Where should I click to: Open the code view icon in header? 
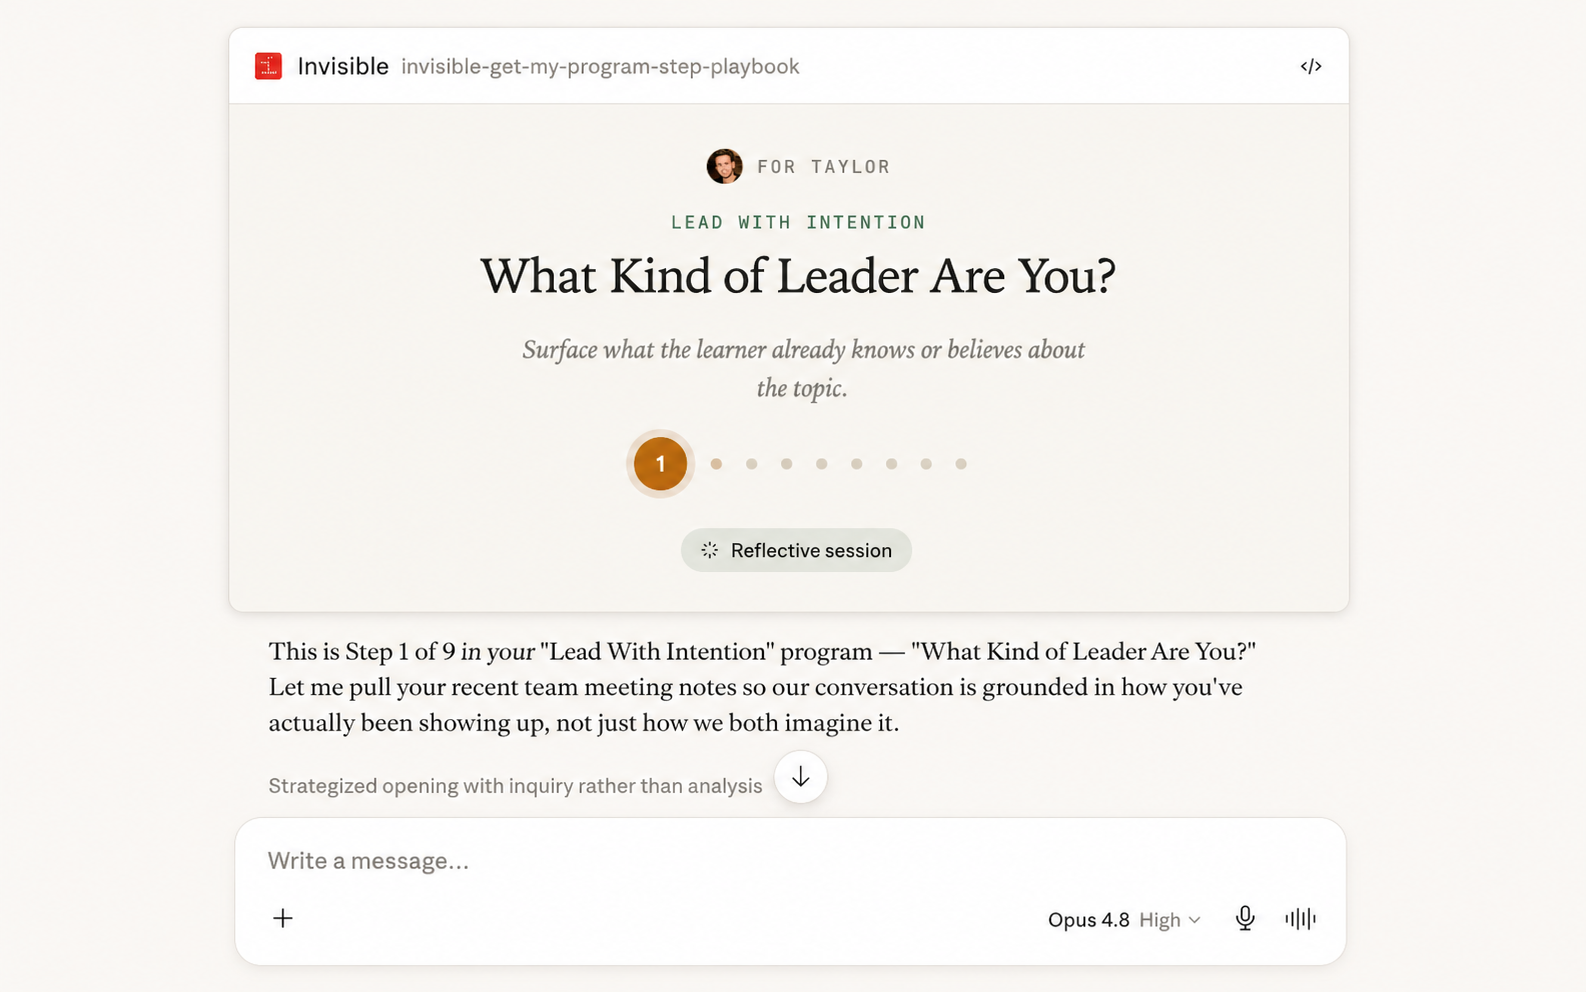[x=1311, y=66]
